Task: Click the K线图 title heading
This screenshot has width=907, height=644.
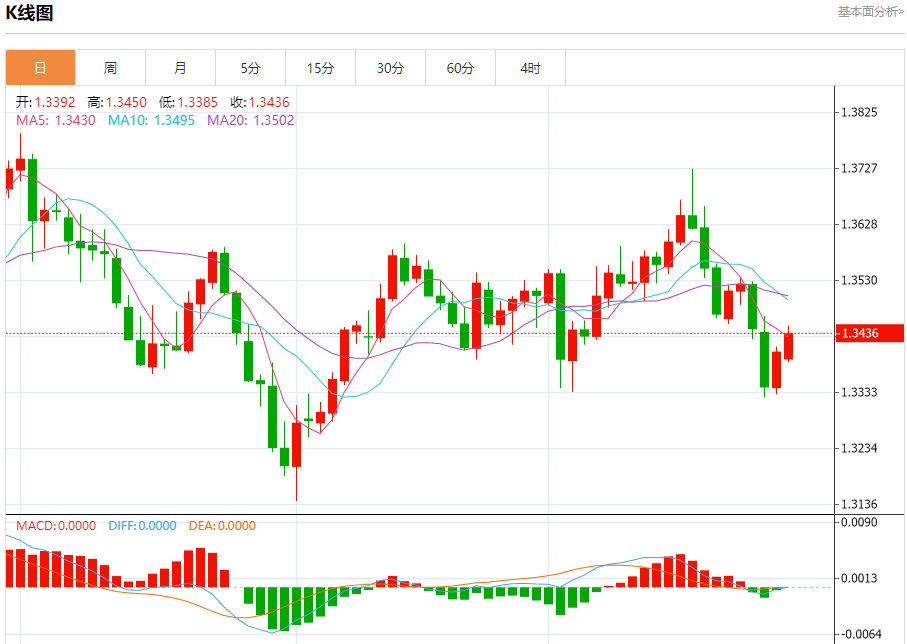Action: pyautogui.click(x=30, y=13)
